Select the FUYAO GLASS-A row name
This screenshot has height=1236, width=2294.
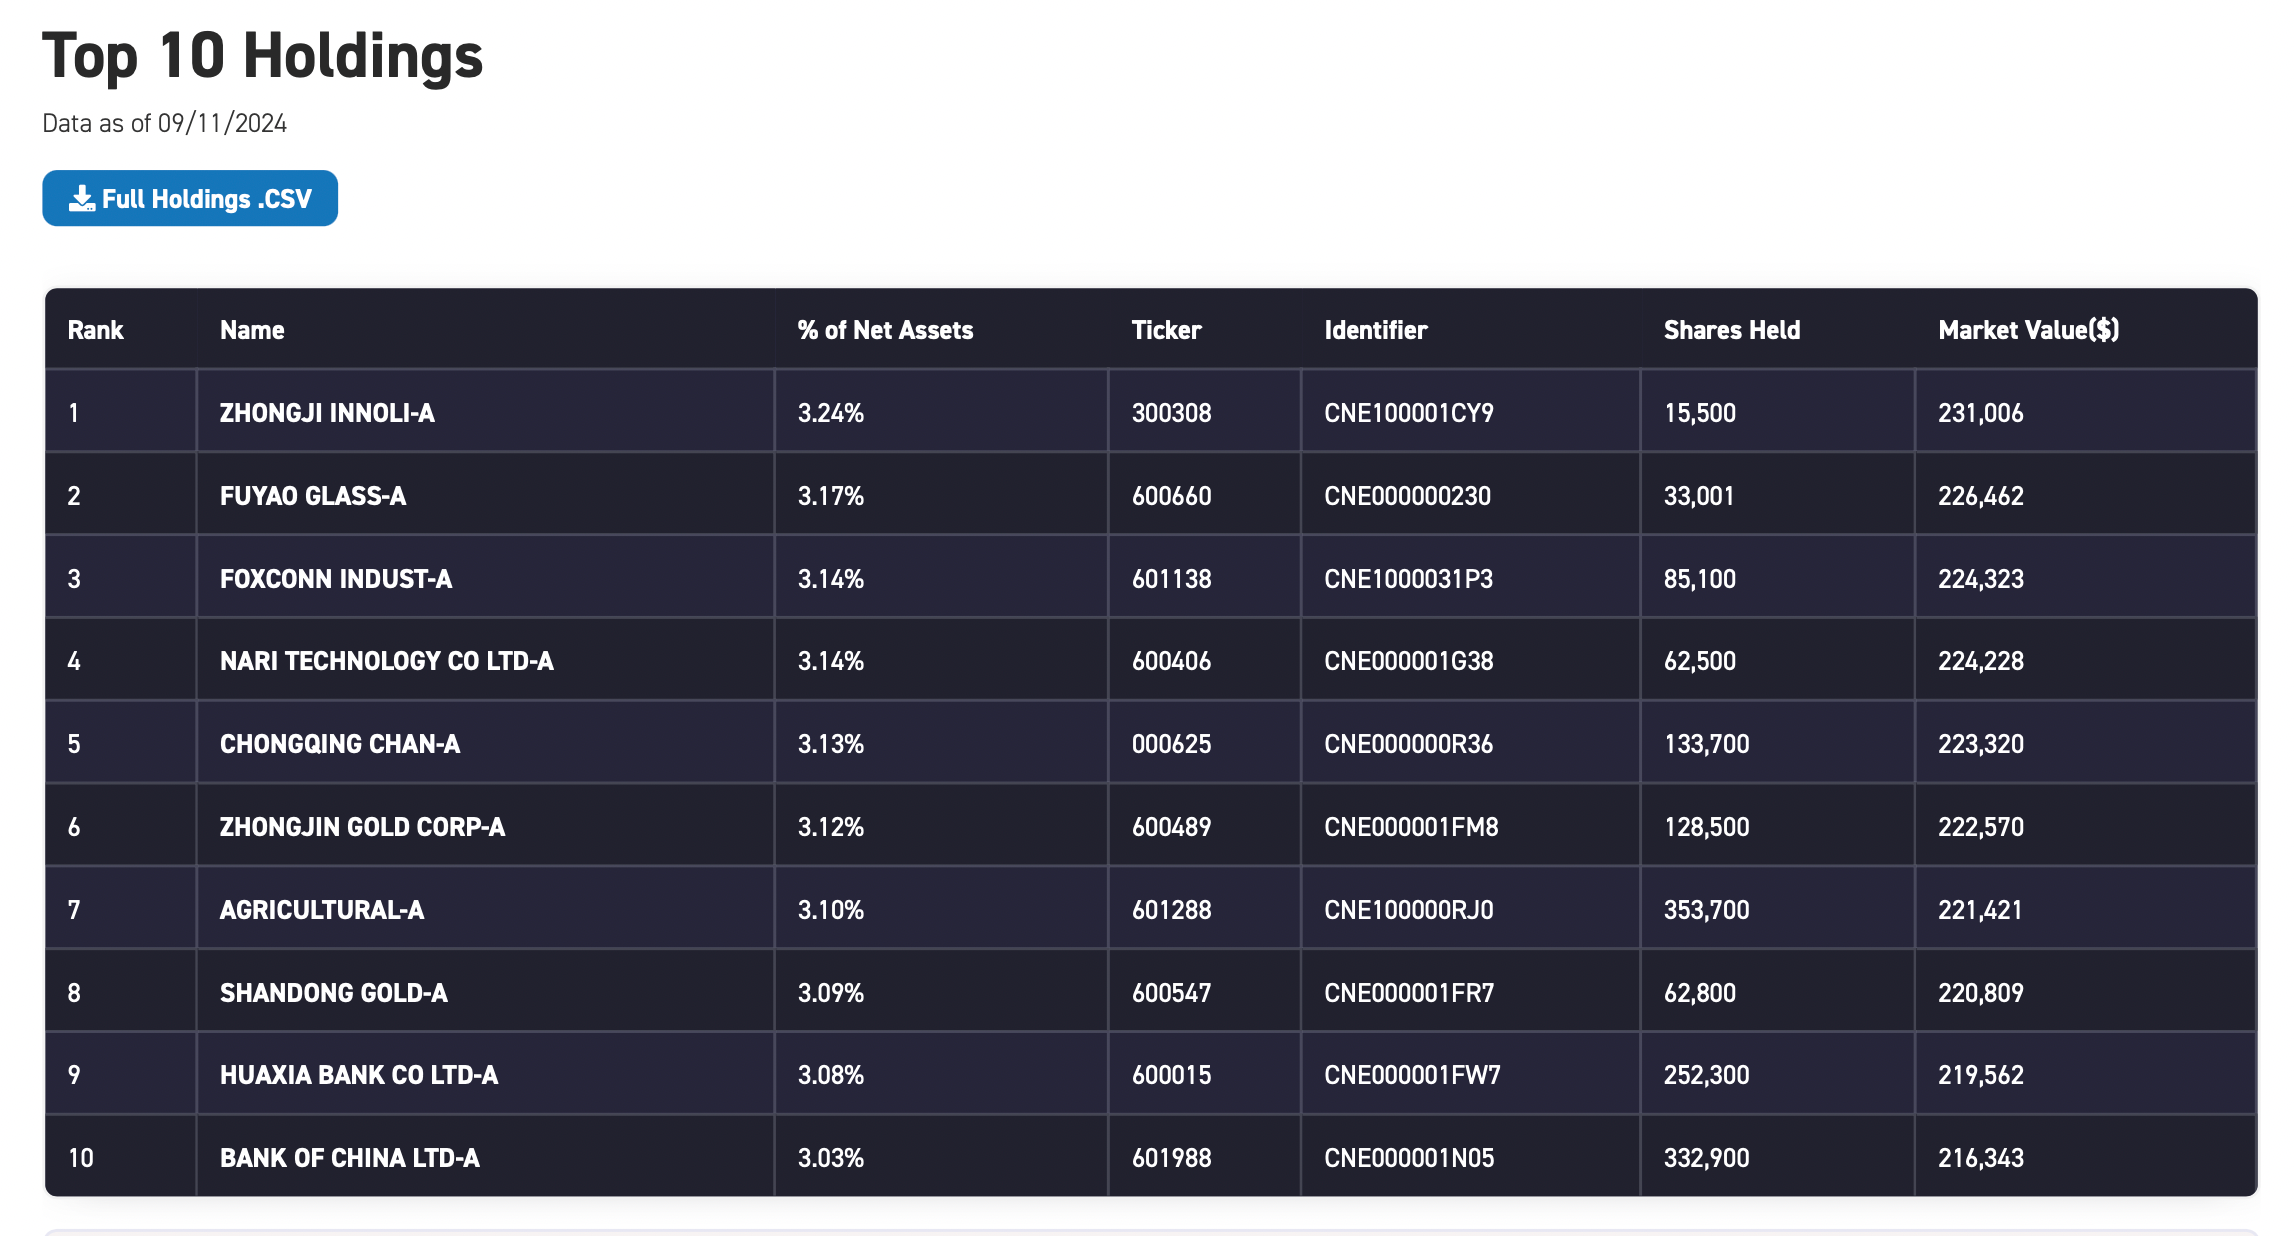(x=313, y=496)
